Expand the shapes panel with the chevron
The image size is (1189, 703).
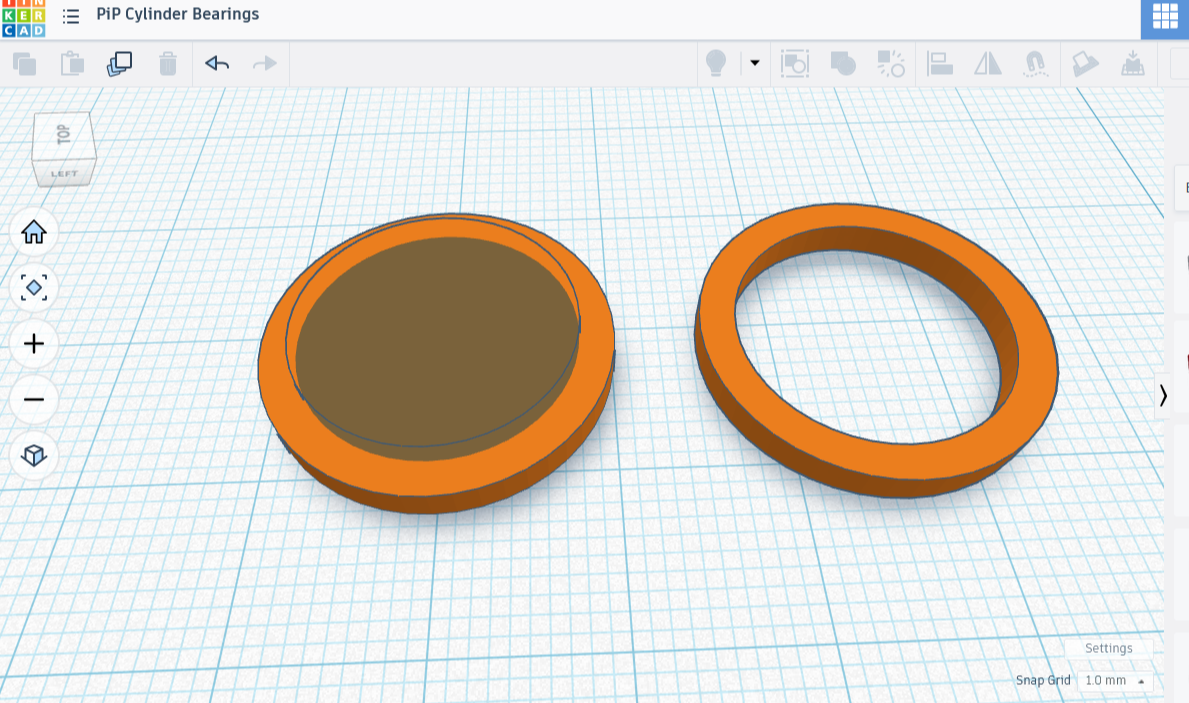pos(1163,396)
